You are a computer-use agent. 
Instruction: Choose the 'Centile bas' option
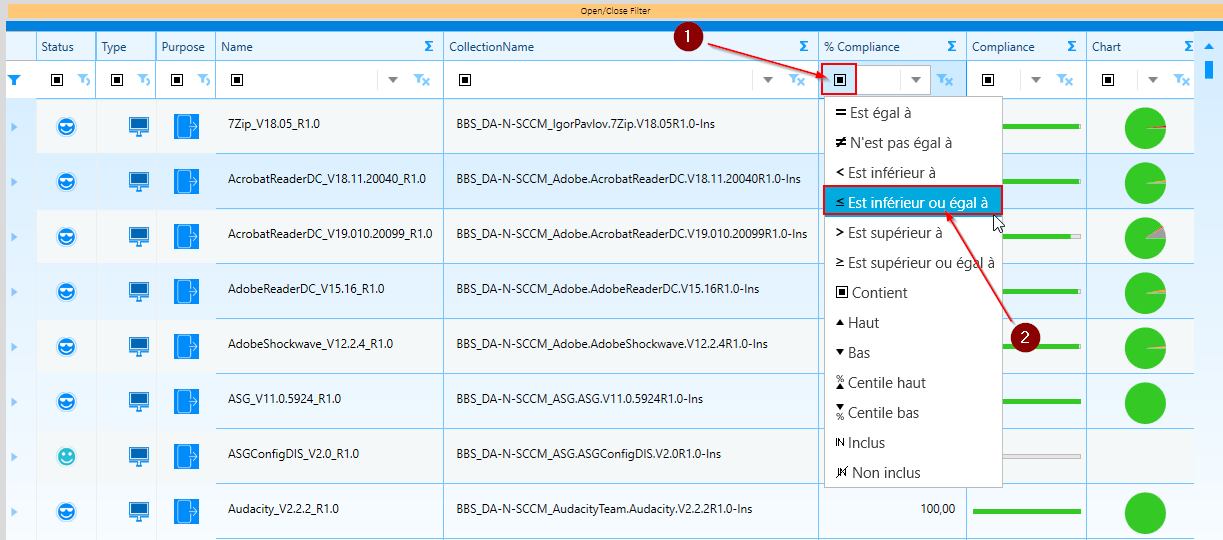pyautogui.click(x=913, y=413)
